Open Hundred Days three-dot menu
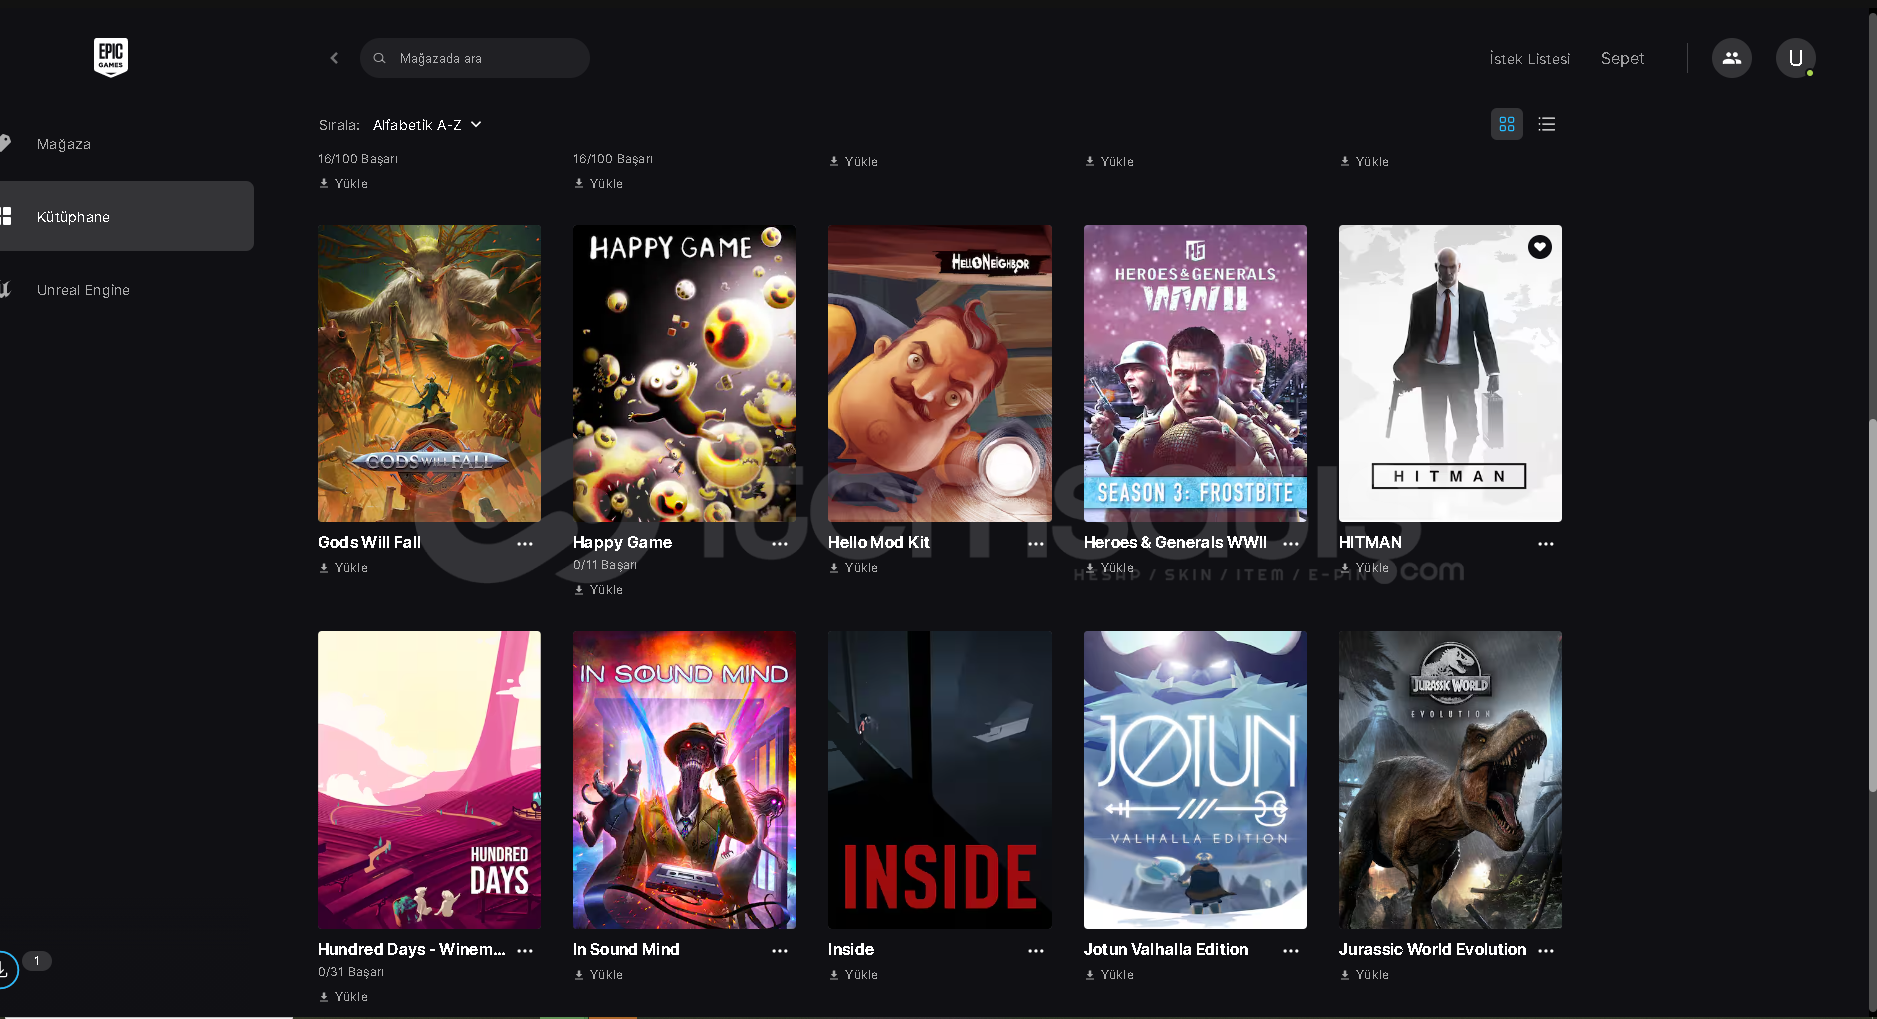 tap(525, 951)
